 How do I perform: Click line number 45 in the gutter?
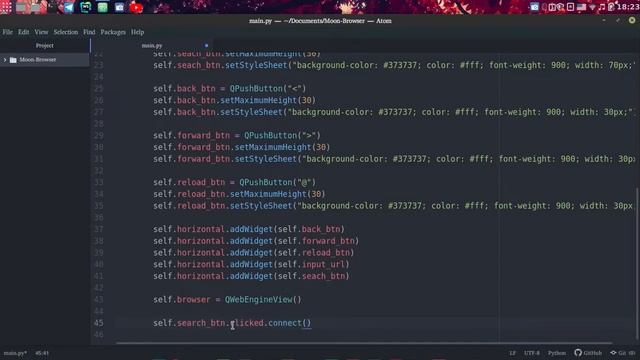coord(98,323)
